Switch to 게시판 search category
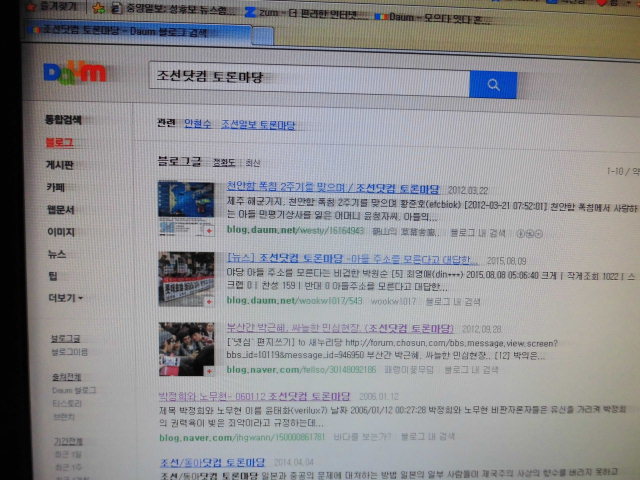The height and width of the screenshot is (480, 640). [x=60, y=165]
